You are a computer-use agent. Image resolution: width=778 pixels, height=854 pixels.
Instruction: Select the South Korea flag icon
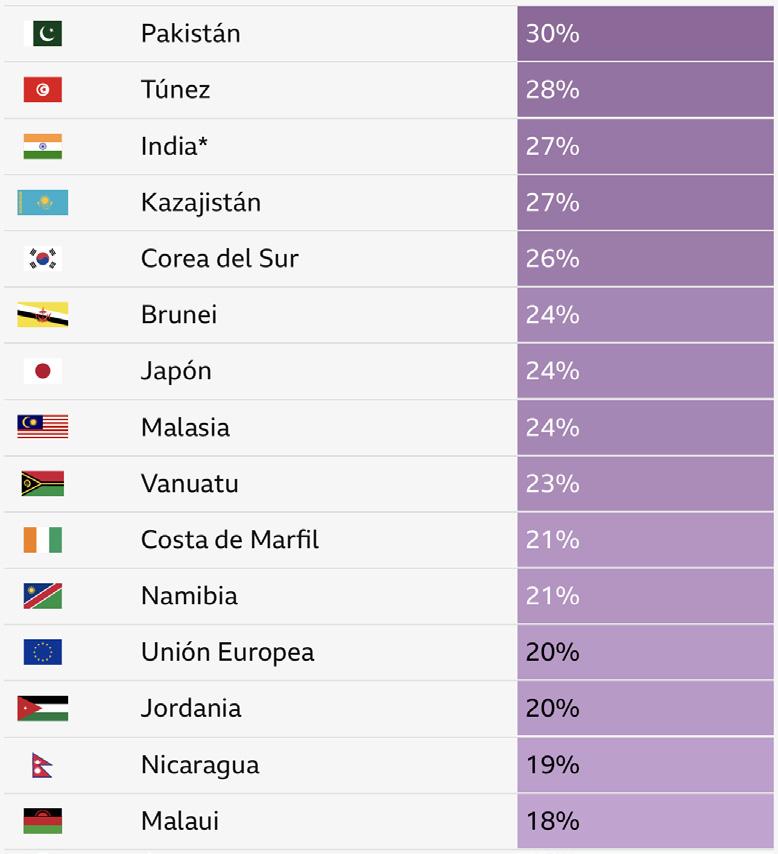point(43,259)
